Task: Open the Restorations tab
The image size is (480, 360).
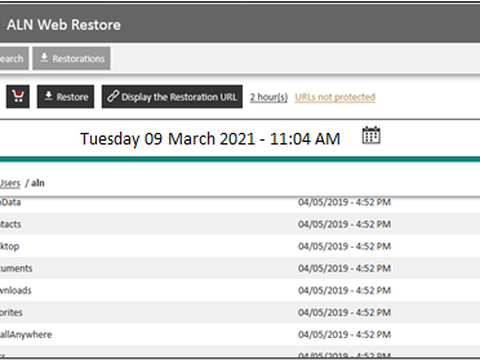Action: pos(72,58)
